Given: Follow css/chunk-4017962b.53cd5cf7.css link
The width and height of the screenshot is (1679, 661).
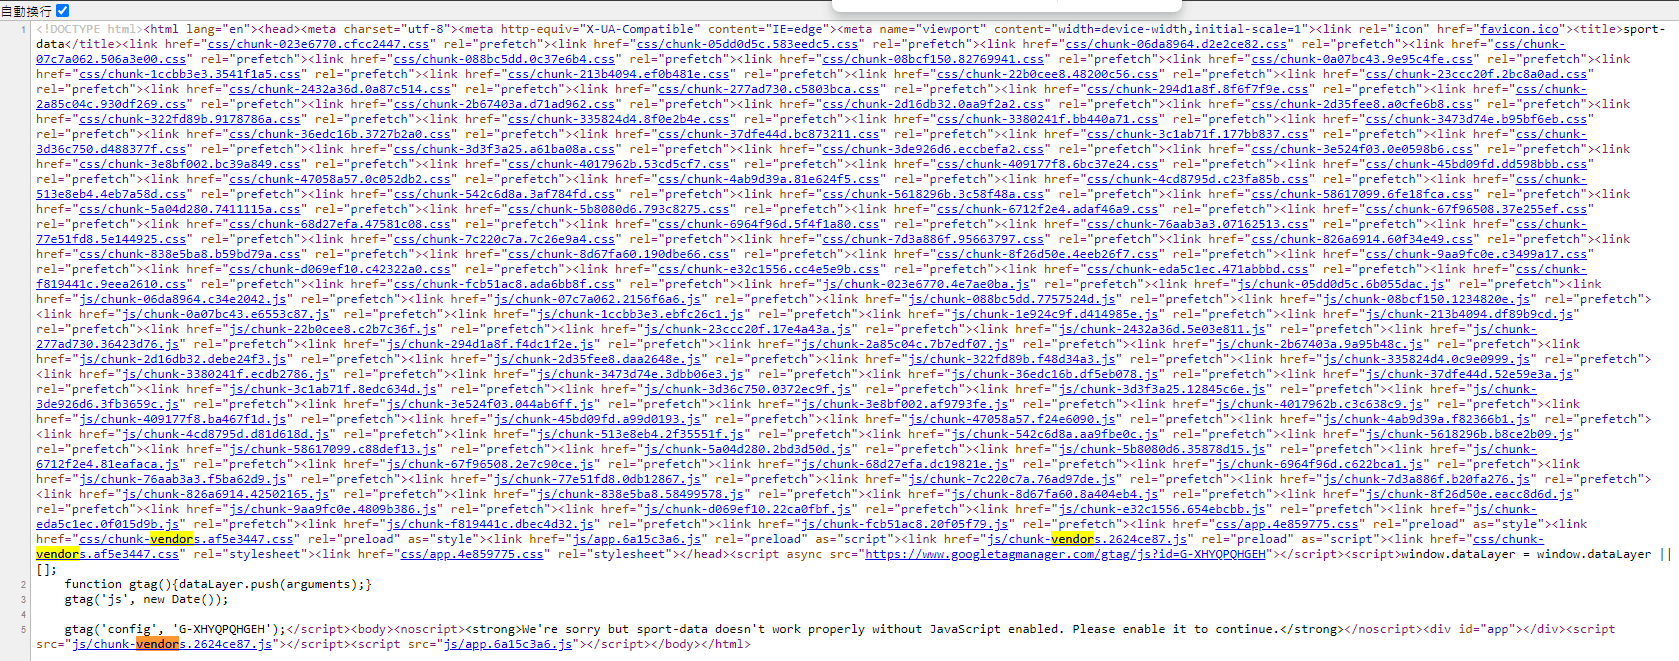Looking at the screenshot, I should pyautogui.click(x=619, y=164).
